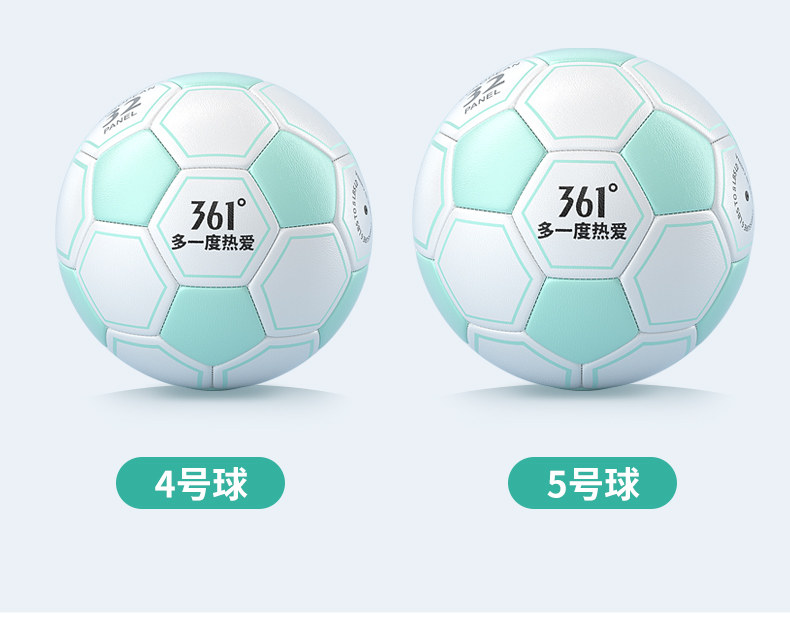
Task: Click the 多一度热爱 slogan on the left ball
Action: (213, 242)
